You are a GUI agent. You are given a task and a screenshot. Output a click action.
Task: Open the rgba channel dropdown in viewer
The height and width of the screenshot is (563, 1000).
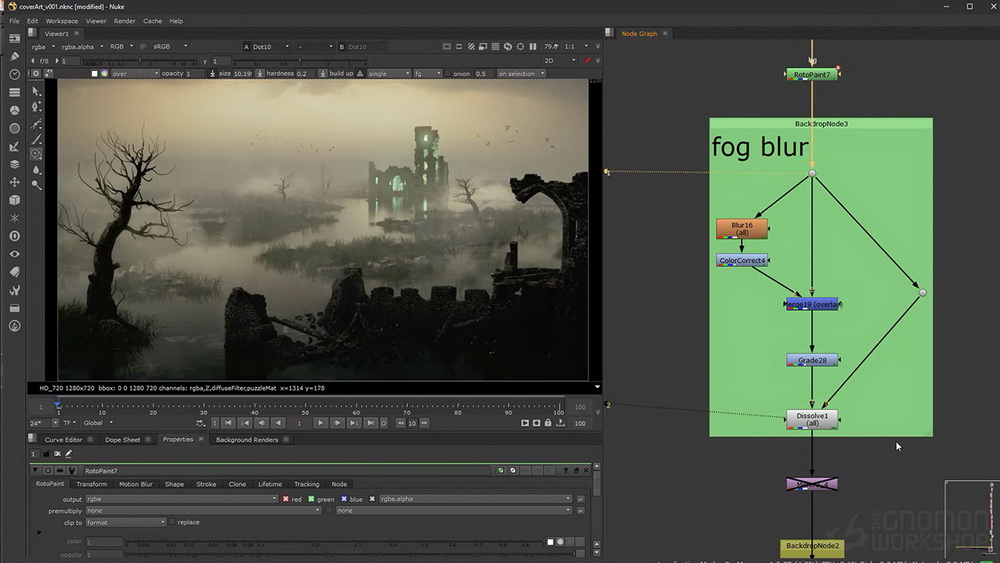(x=44, y=47)
